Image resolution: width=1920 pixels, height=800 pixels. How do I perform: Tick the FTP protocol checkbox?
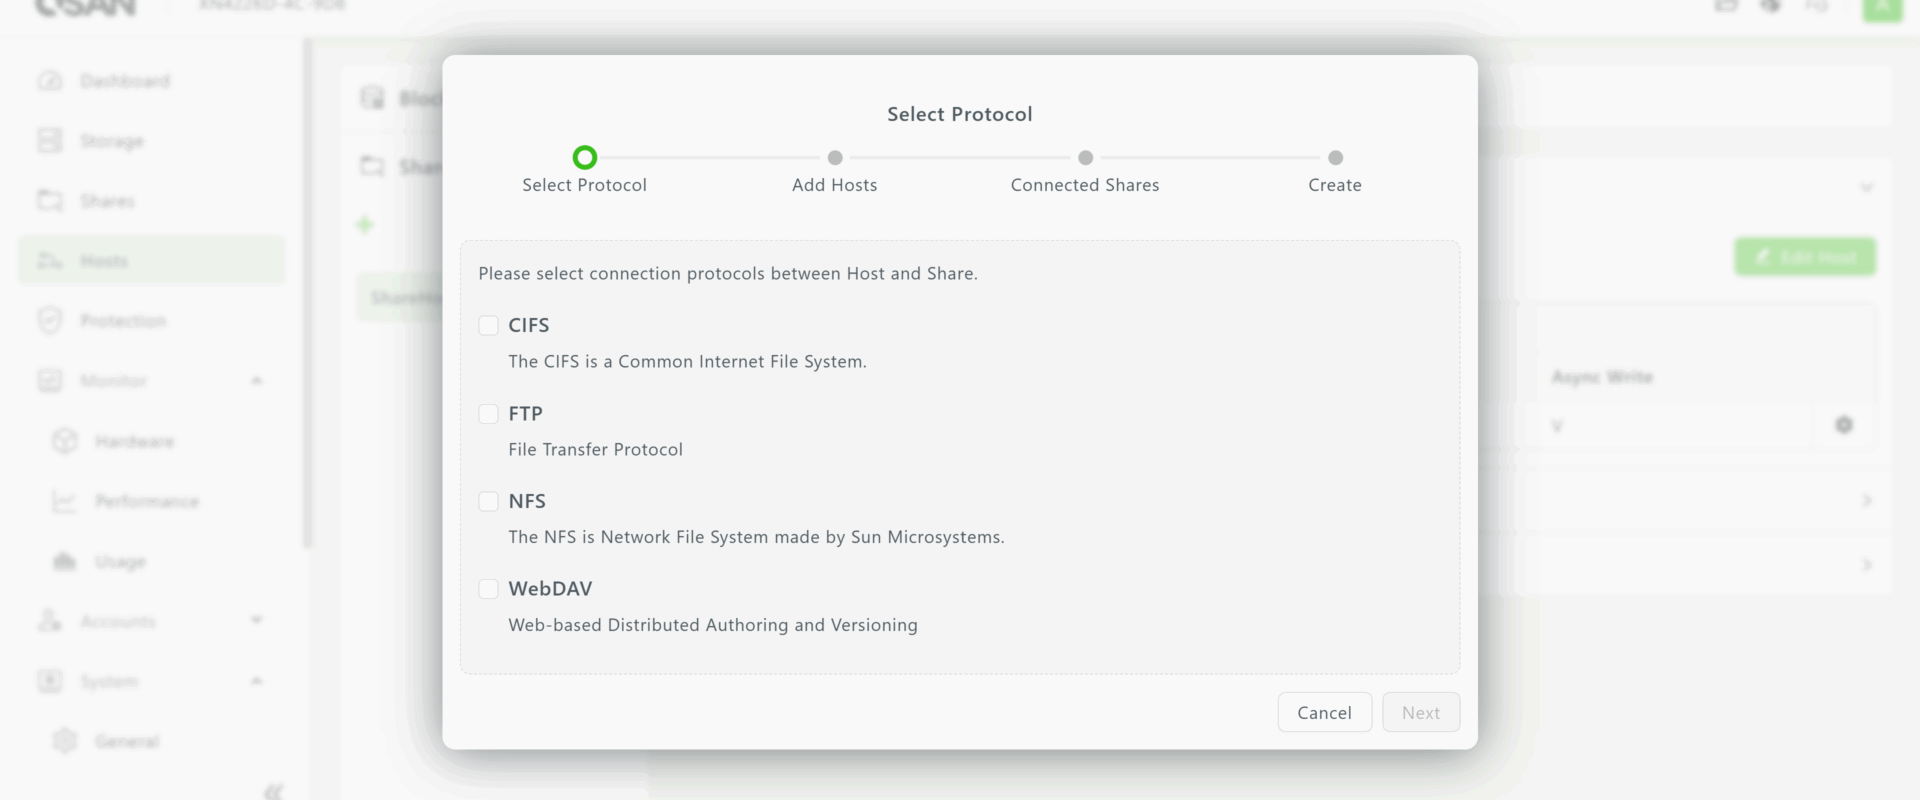pyautogui.click(x=488, y=413)
